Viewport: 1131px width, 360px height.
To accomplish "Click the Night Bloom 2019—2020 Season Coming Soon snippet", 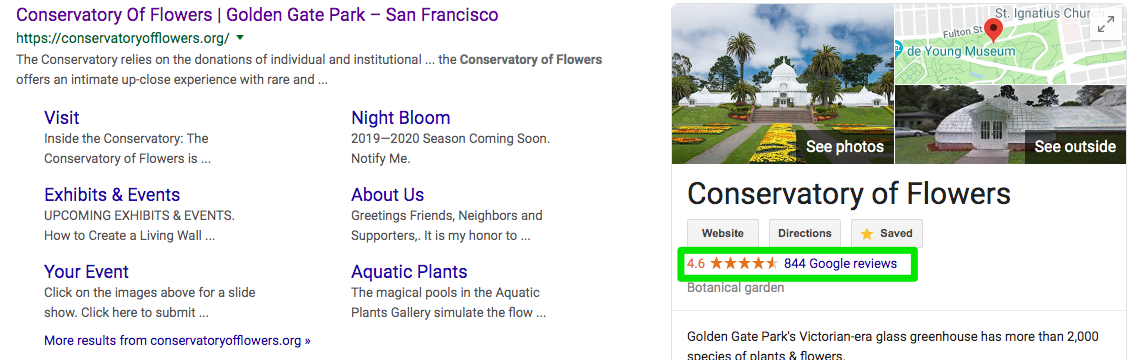I will pos(451,149).
